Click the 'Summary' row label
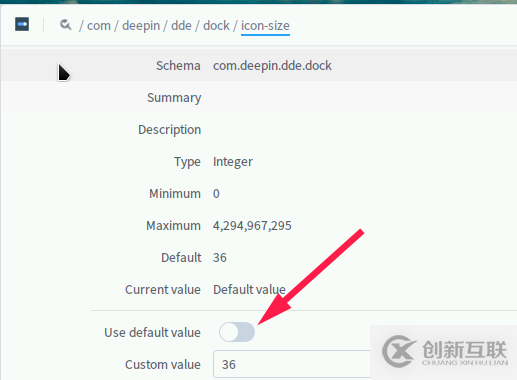 point(174,98)
